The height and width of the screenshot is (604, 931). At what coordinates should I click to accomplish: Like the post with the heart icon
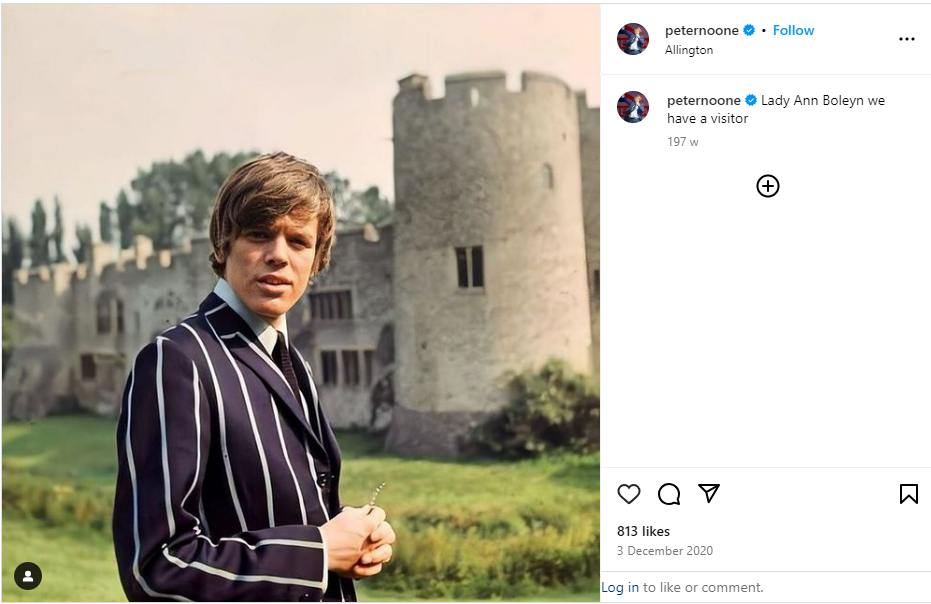pyautogui.click(x=629, y=494)
